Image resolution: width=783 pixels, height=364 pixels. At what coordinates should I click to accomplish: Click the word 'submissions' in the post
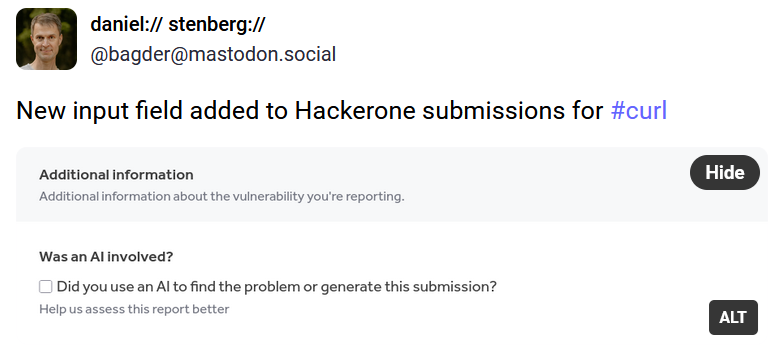point(494,111)
